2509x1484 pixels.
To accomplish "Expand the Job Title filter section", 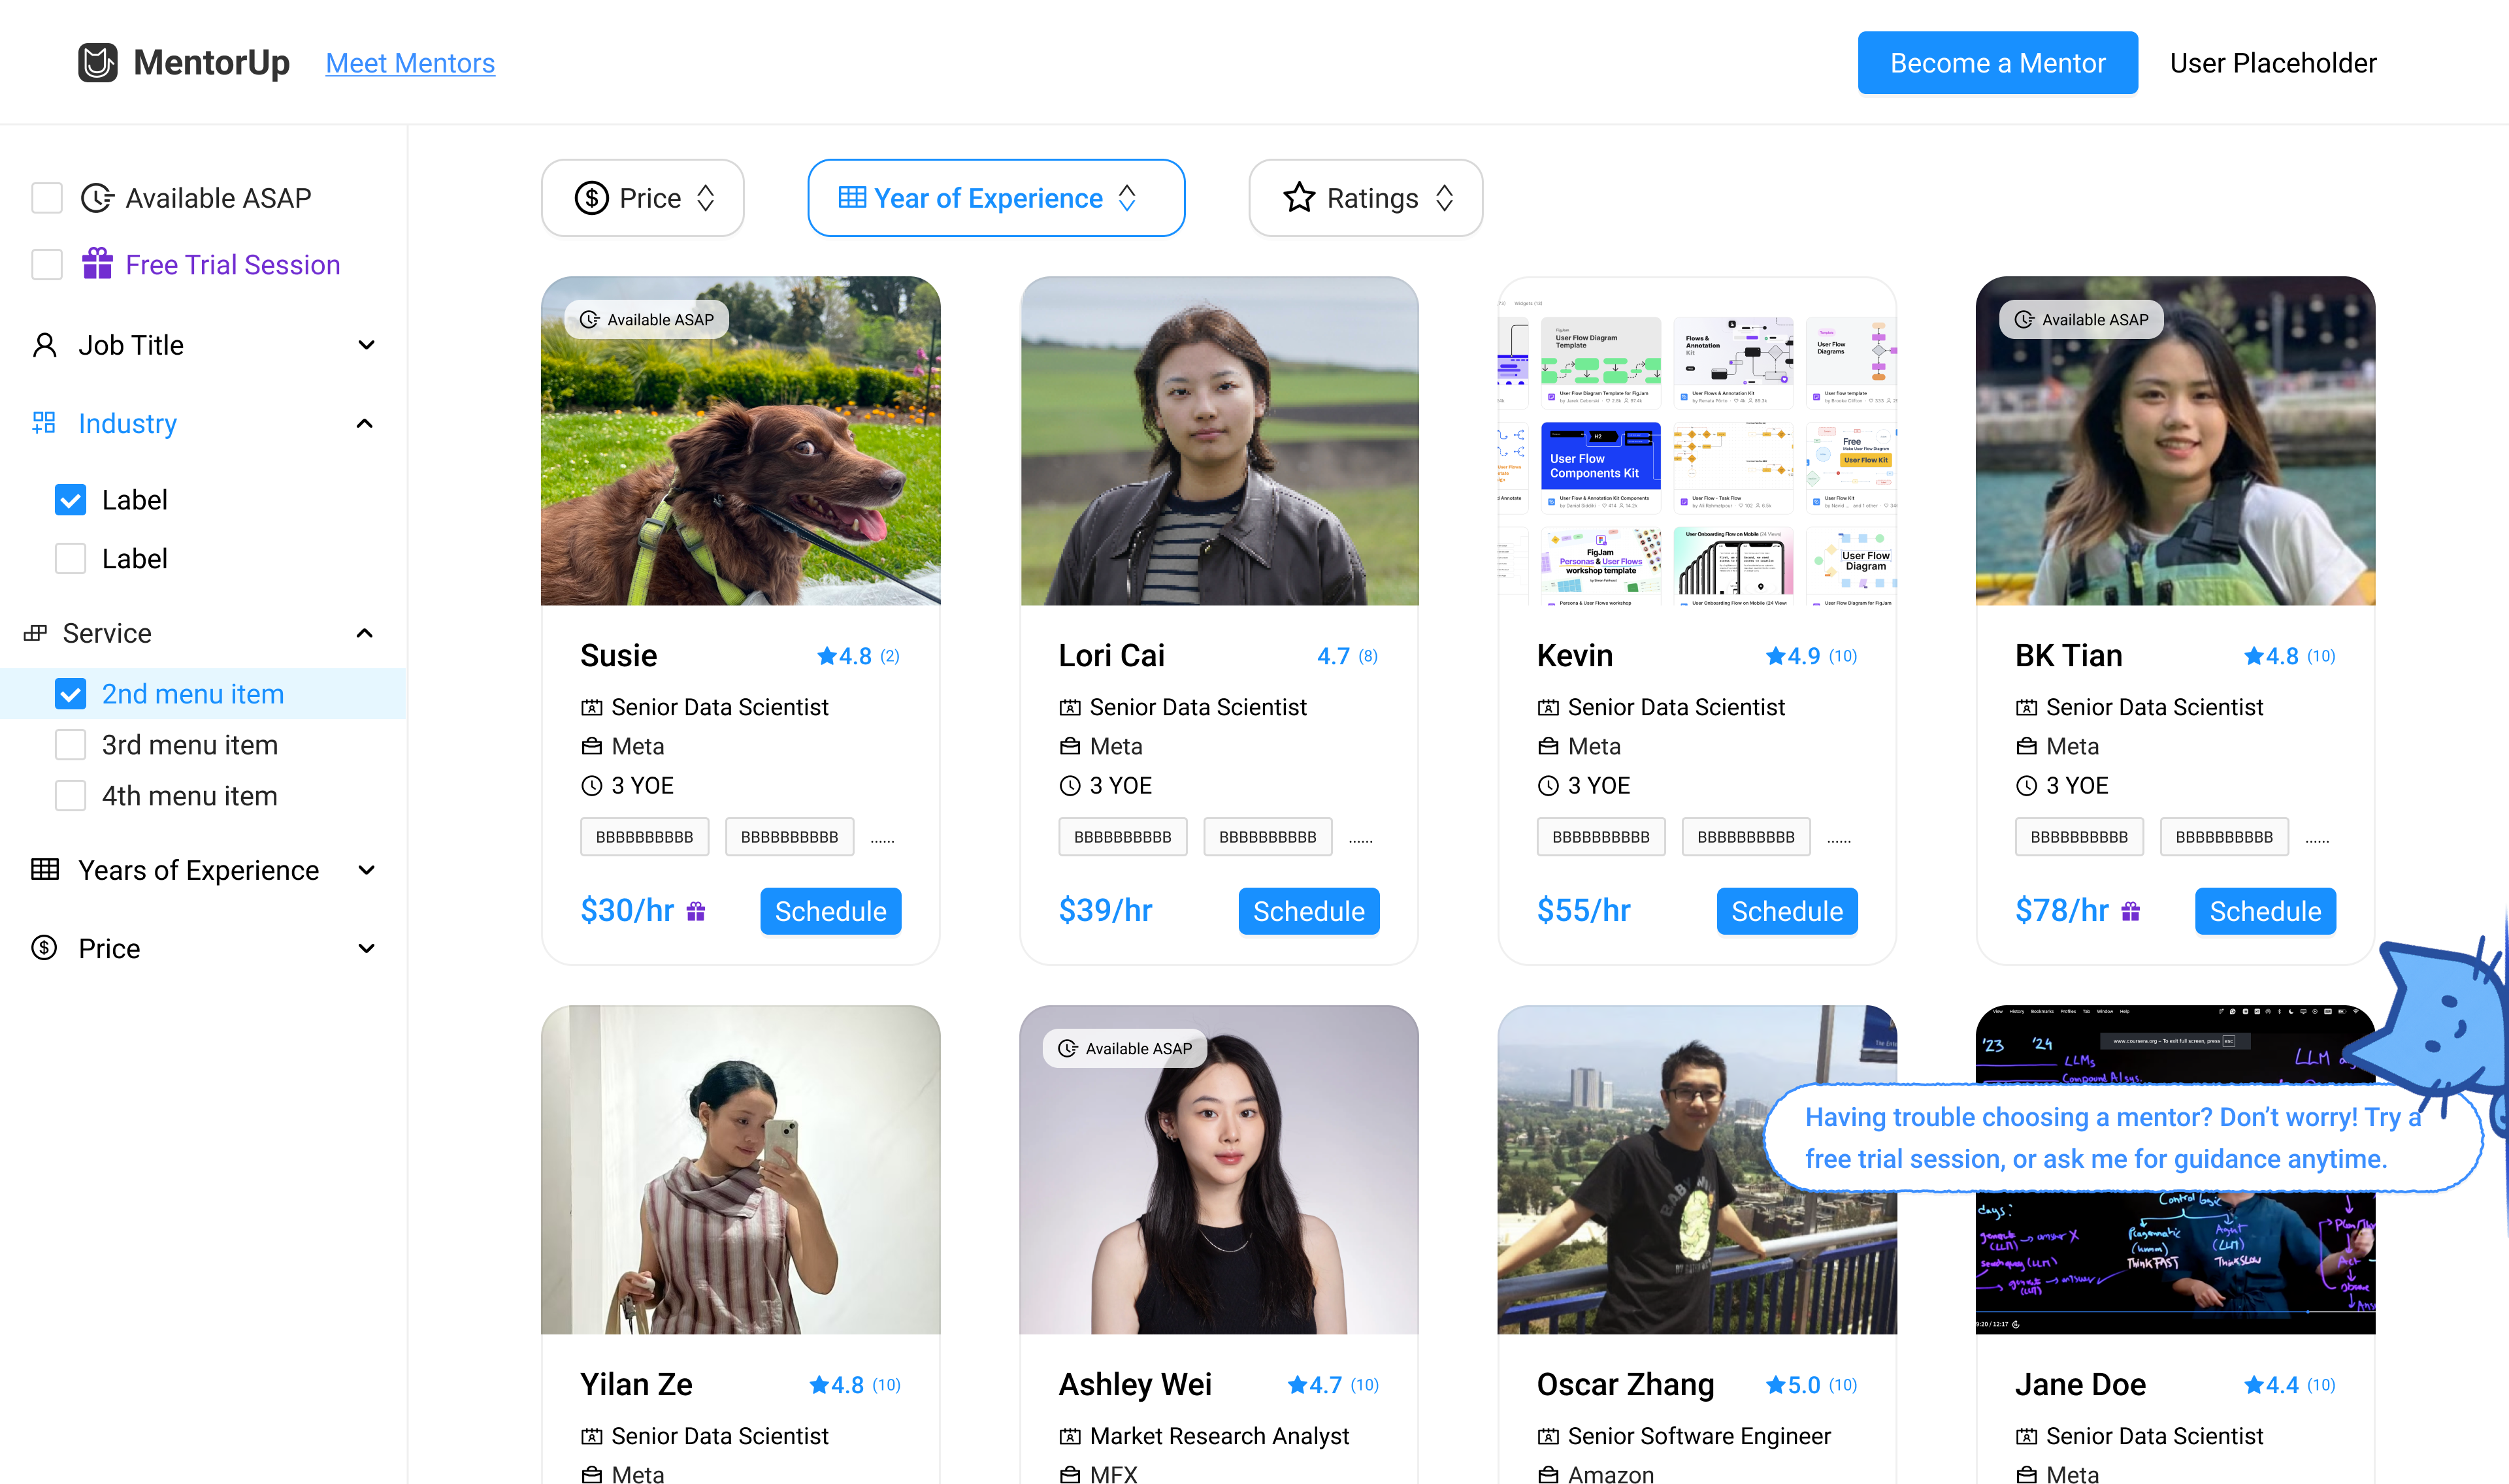I will click(366, 345).
